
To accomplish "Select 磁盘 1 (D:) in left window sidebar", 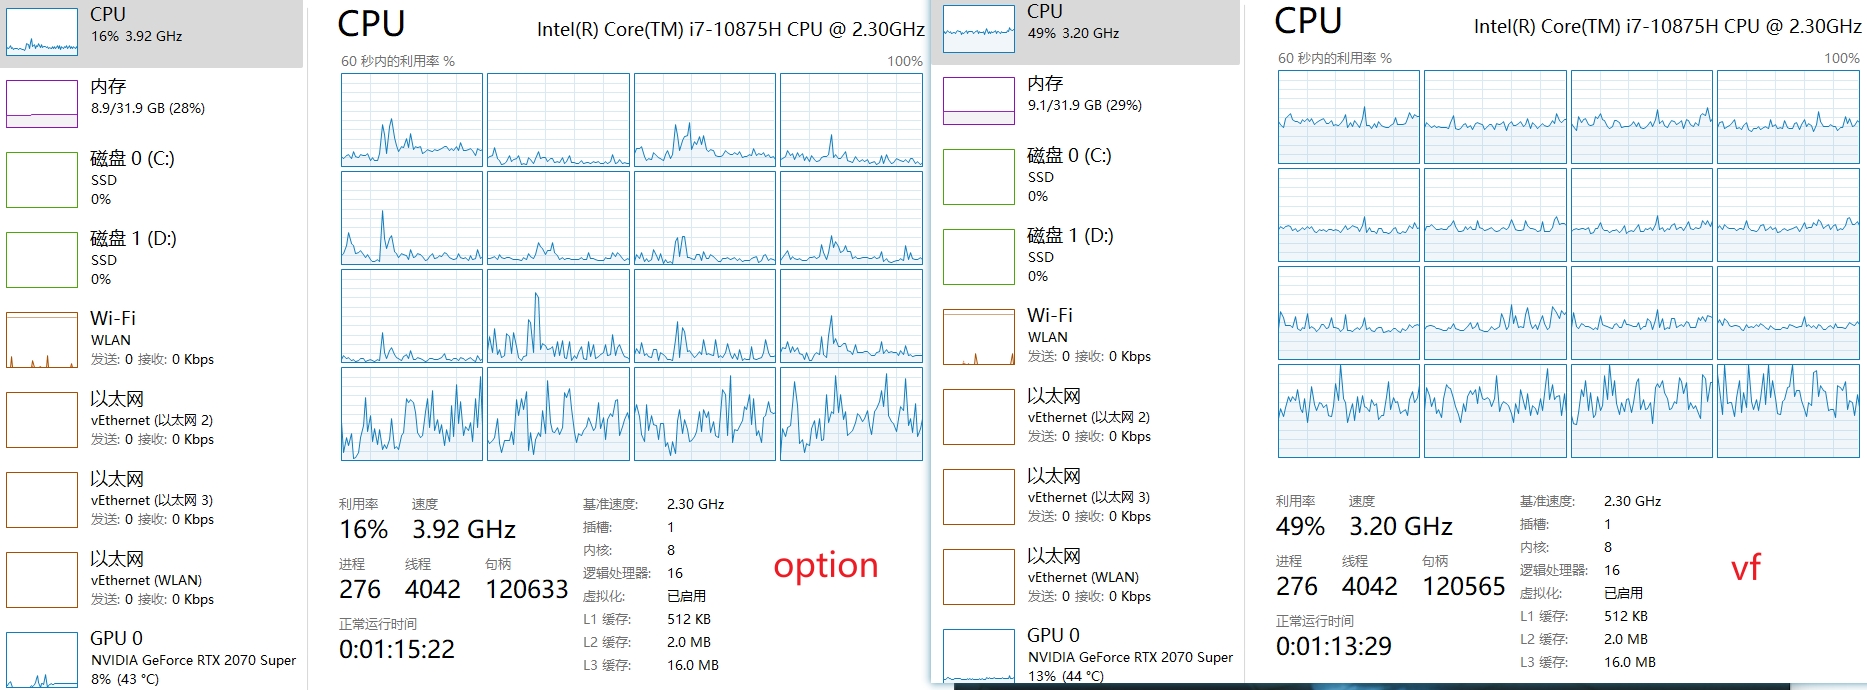I will coord(151,259).
